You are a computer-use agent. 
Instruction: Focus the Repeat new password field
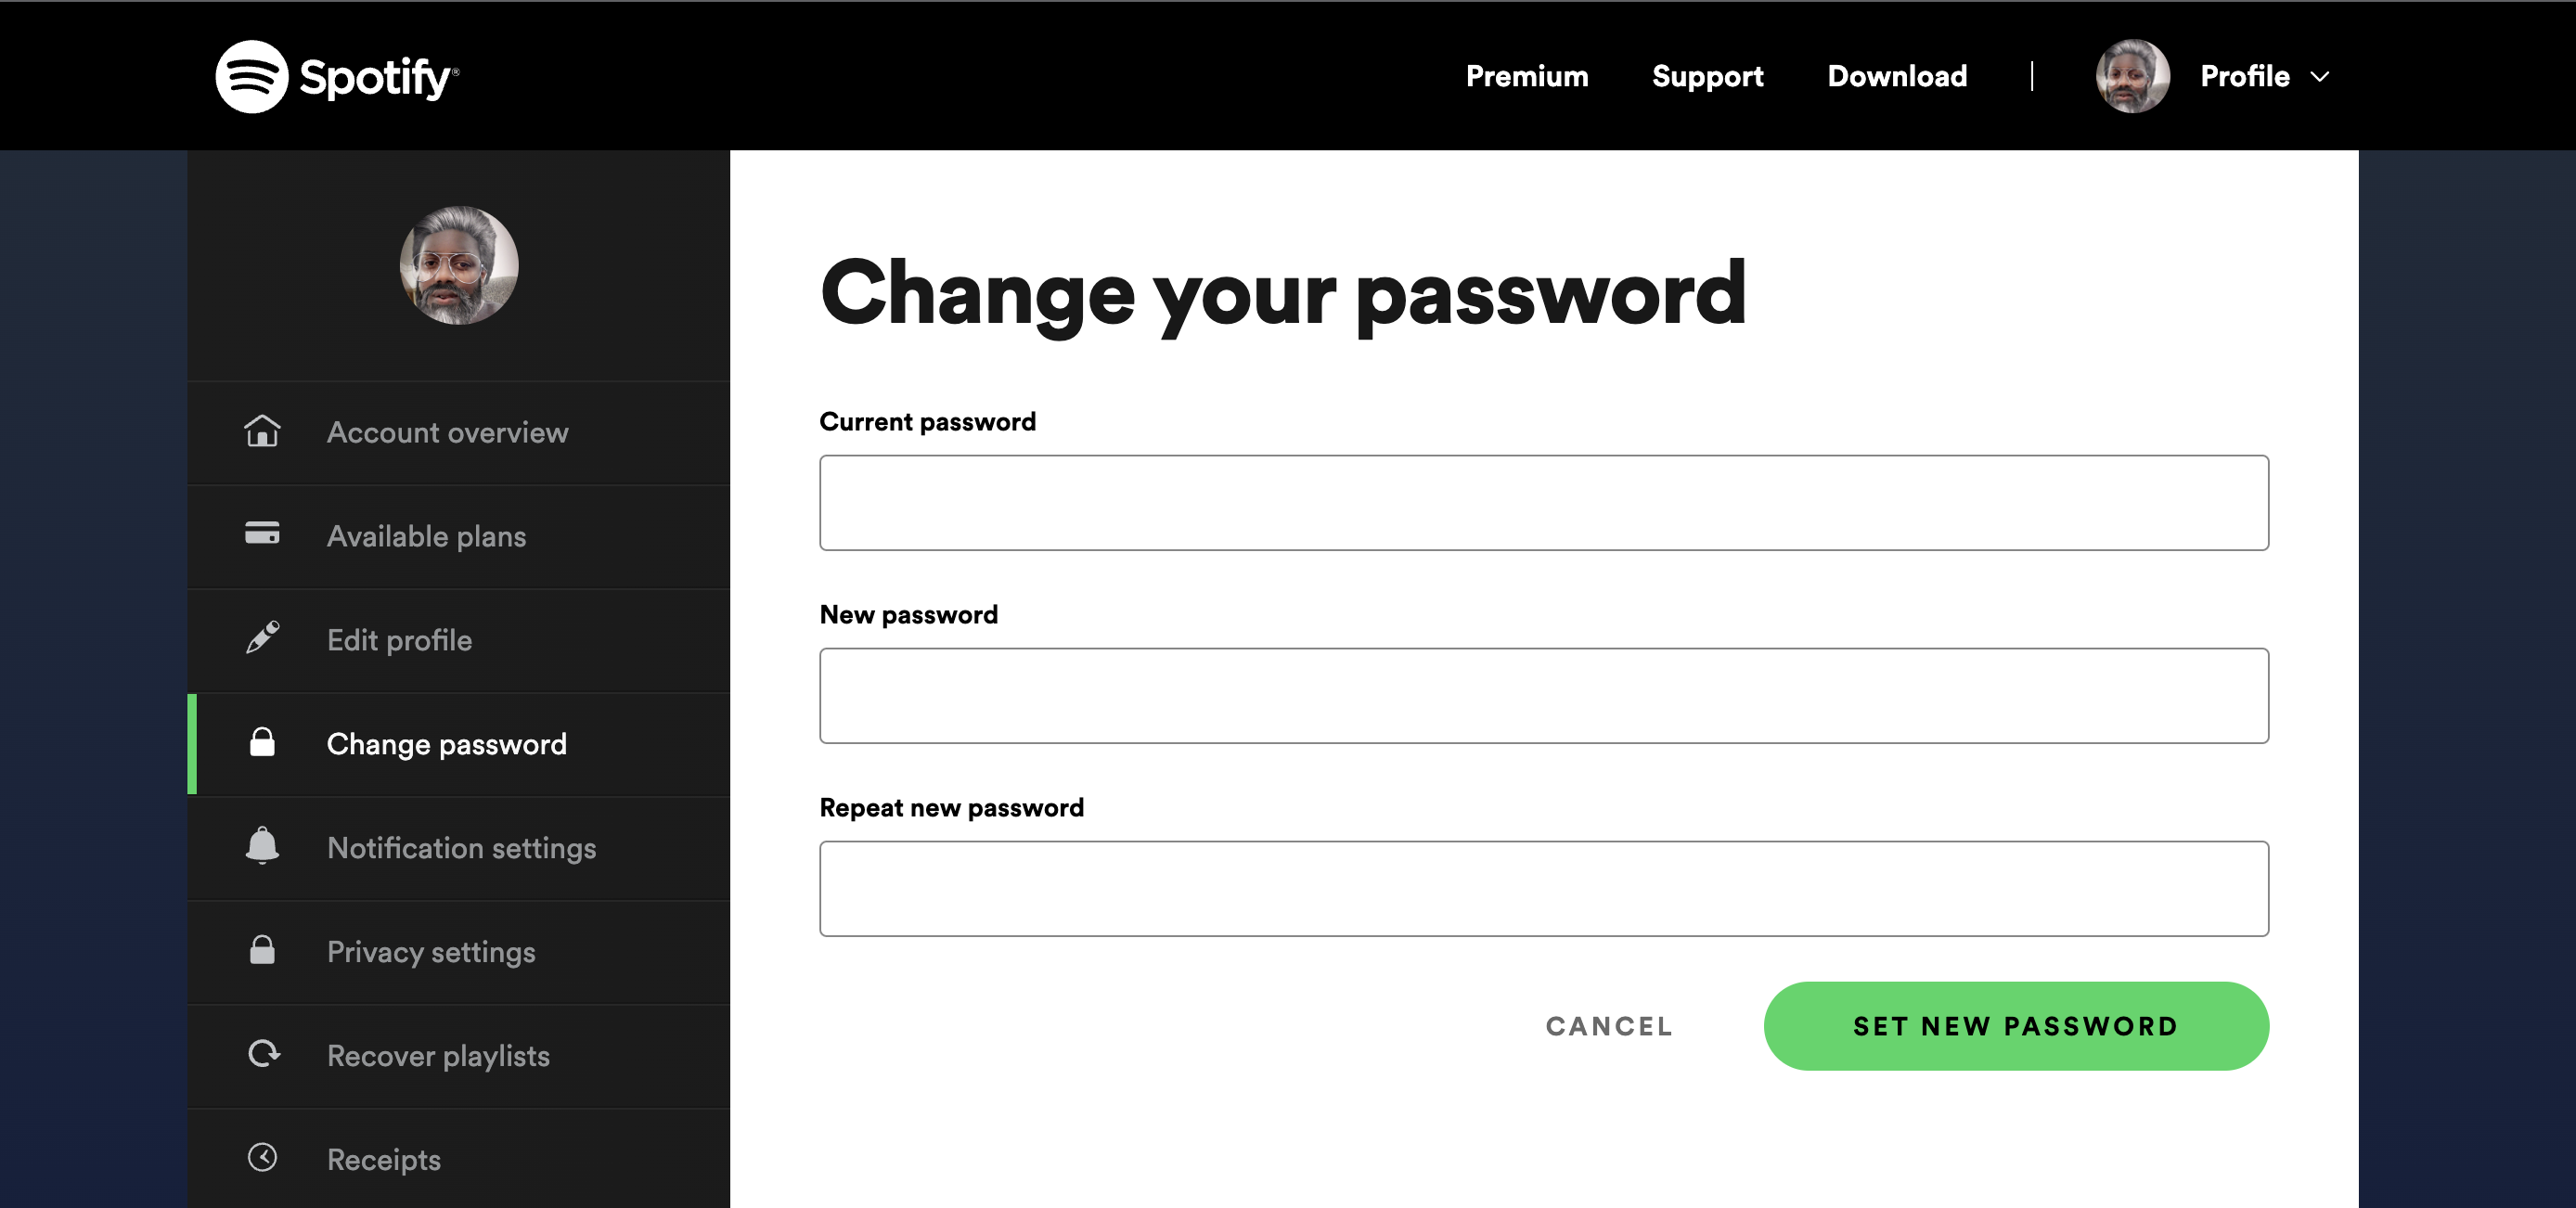[x=1544, y=889]
